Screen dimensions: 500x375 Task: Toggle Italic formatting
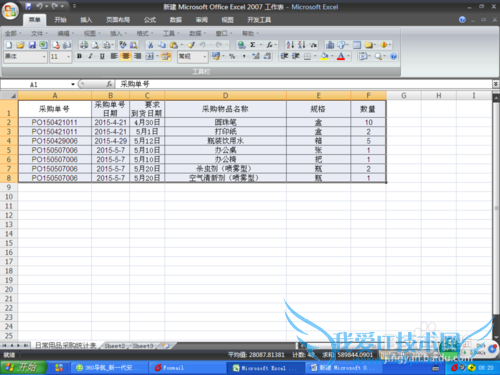[x=91, y=56]
